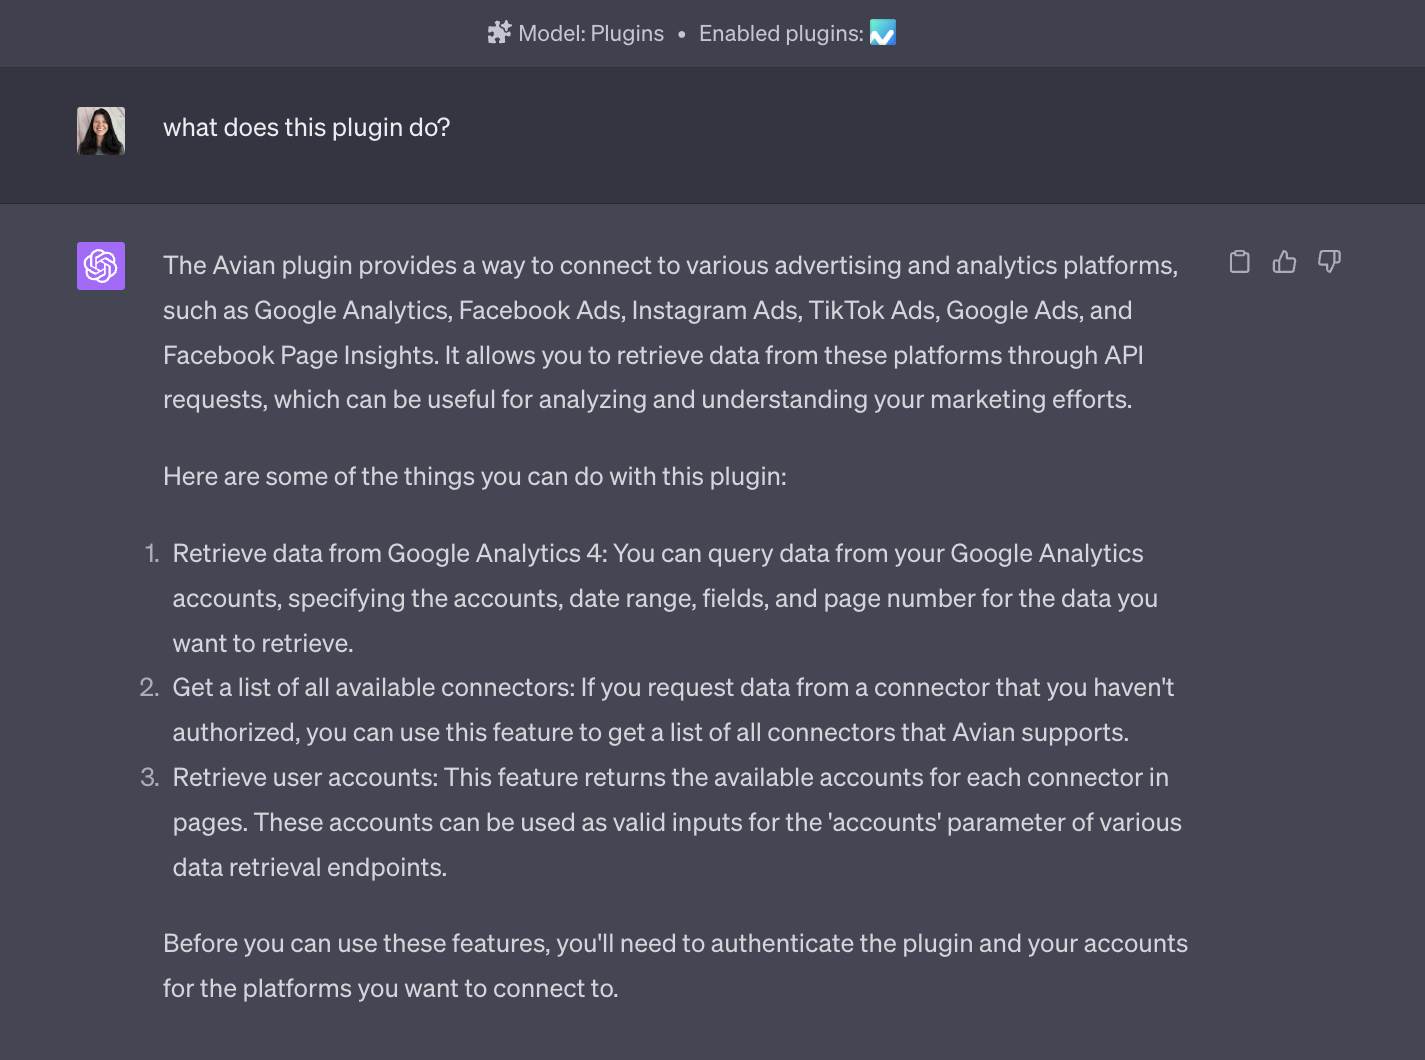Click the list number 1 marker
The height and width of the screenshot is (1060, 1425).
coord(152,553)
